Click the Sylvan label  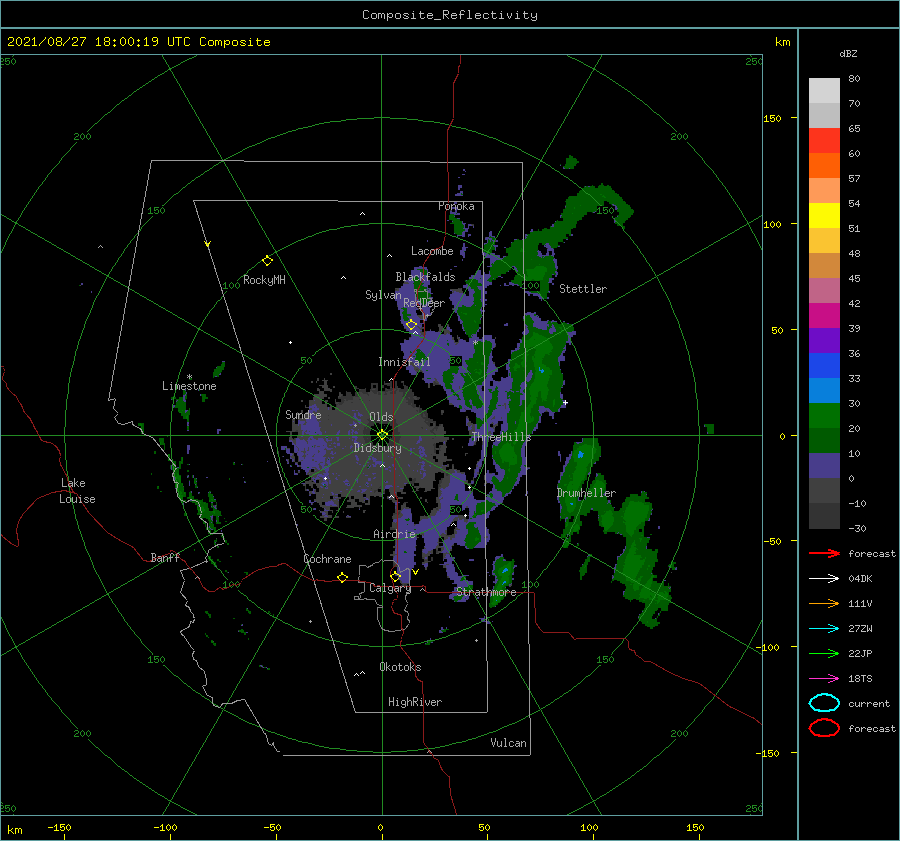[x=383, y=295]
